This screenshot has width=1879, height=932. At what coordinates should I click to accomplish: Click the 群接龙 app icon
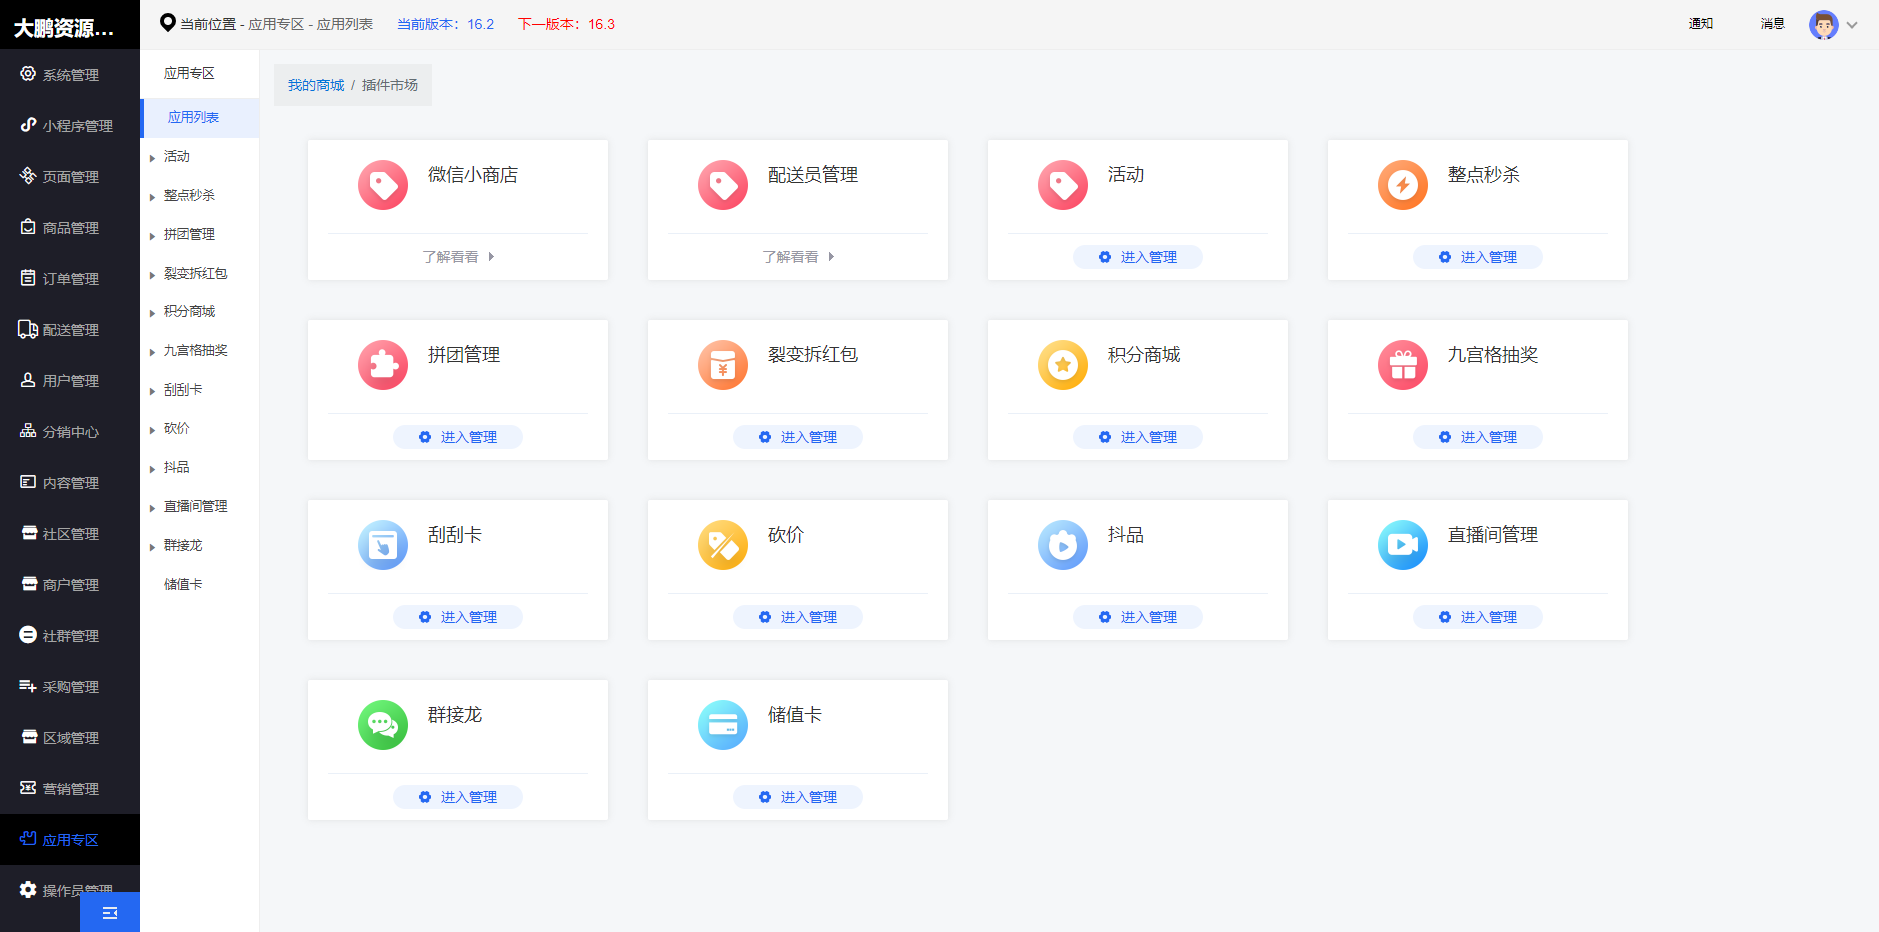382,725
